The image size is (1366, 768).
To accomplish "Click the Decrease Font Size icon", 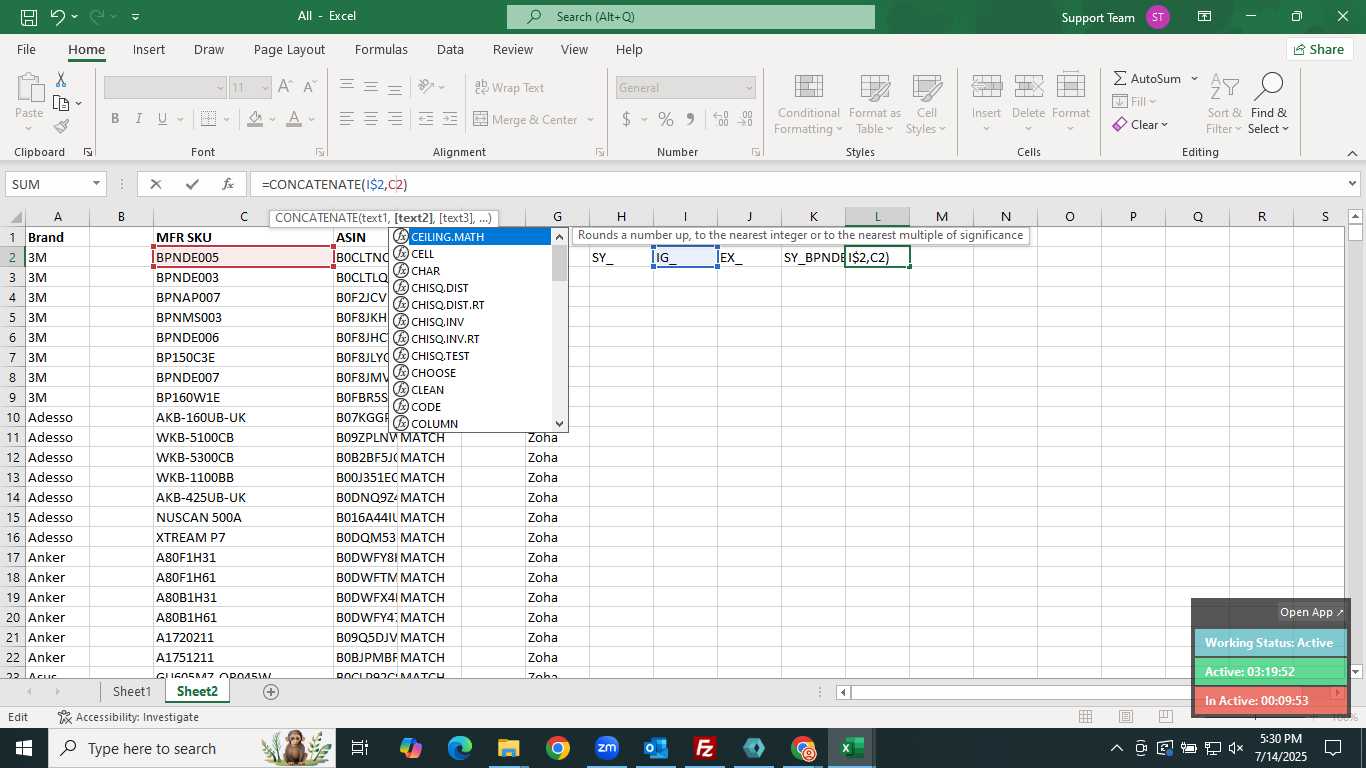I will click(x=309, y=87).
